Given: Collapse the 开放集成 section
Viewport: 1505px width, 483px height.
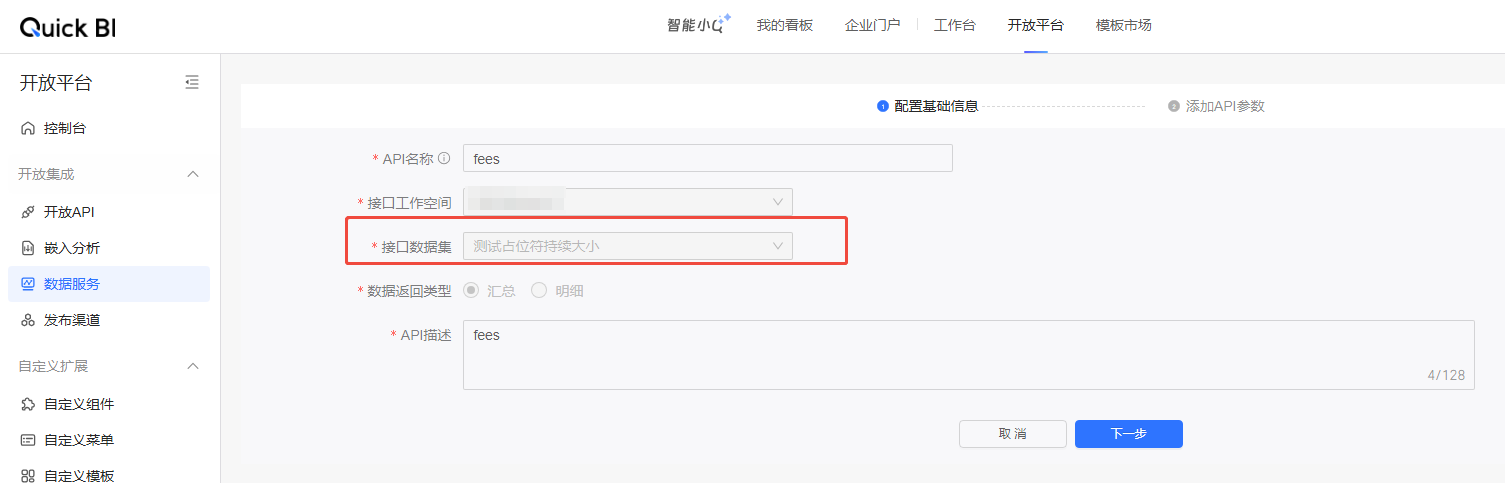Looking at the screenshot, I should pos(193,174).
